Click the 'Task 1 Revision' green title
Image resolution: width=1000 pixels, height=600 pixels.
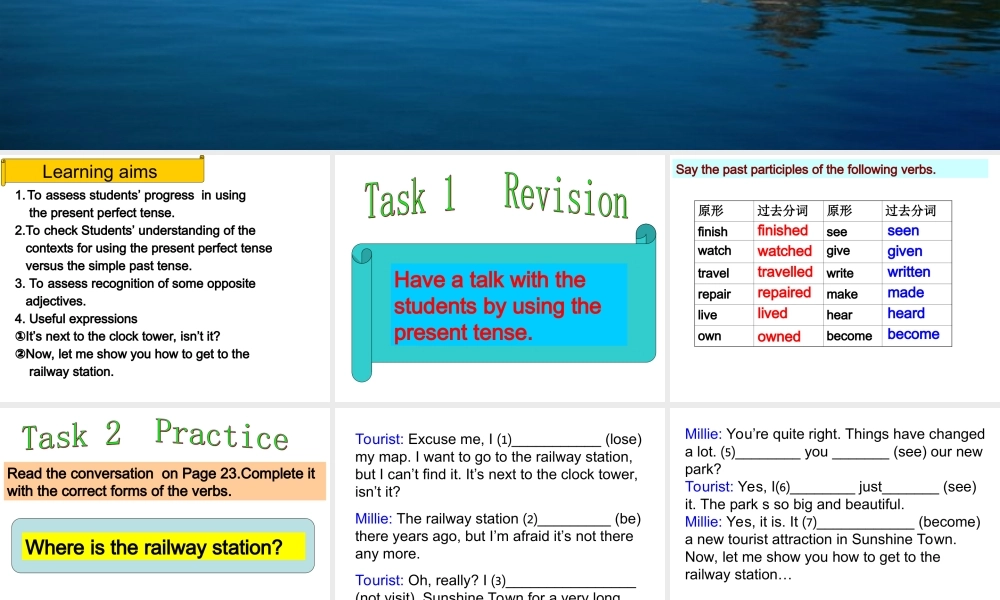(496, 196)
